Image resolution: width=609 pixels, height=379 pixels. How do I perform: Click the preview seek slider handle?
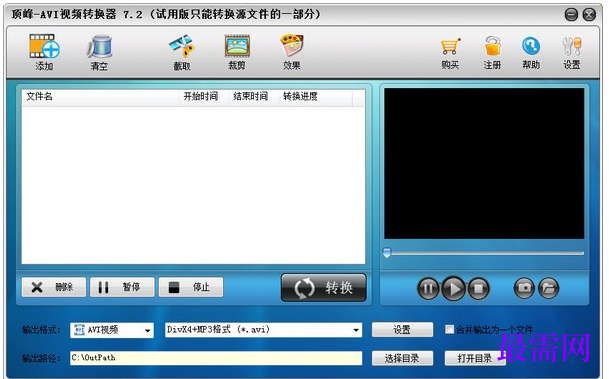(x=387, y=253)
